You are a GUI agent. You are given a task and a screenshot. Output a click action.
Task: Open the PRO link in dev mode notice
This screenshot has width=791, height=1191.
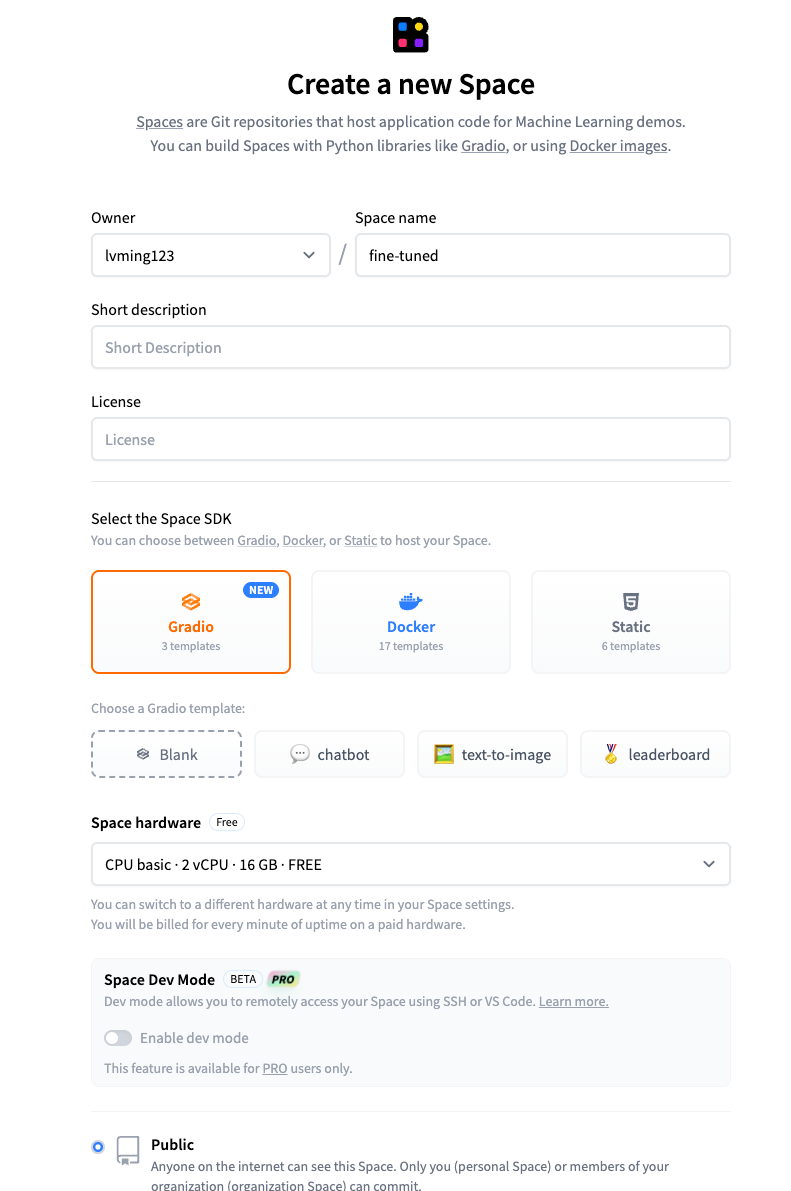274,1068
